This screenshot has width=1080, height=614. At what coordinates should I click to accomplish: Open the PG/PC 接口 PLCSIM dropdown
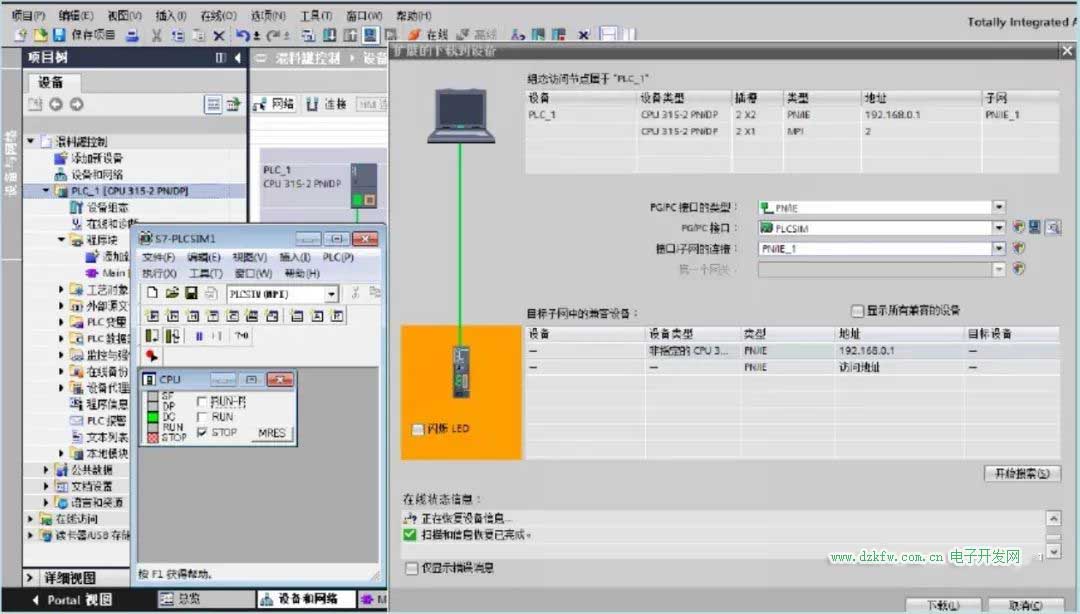pyautogui.click(x=999, y=227)
